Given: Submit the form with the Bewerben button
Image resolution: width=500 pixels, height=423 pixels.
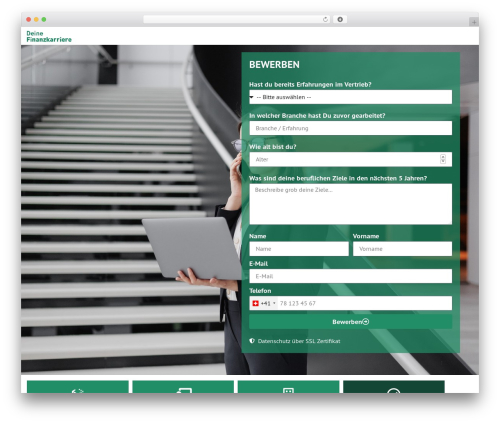Looking at the screenshot, I should coord(350,322).
